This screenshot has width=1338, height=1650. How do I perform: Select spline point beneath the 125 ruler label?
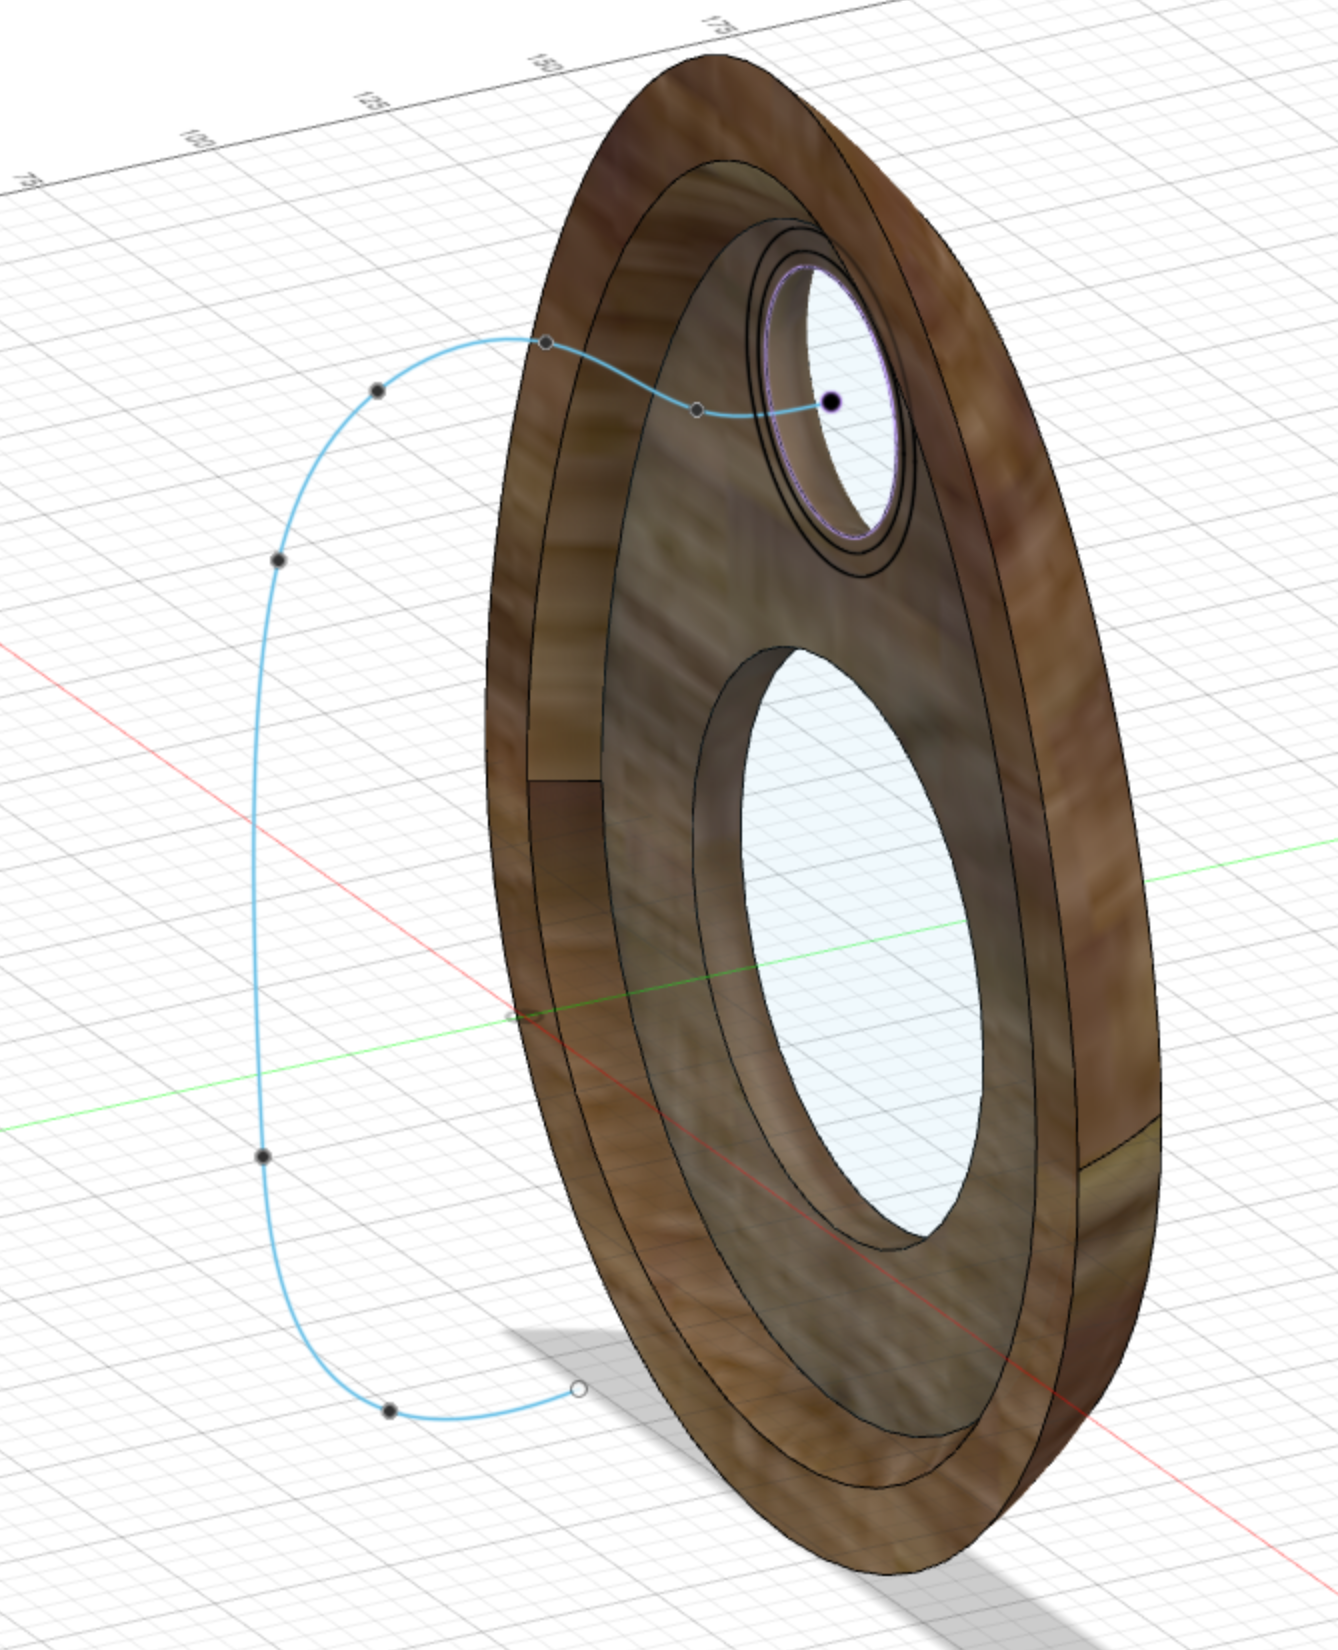[377, 391]
